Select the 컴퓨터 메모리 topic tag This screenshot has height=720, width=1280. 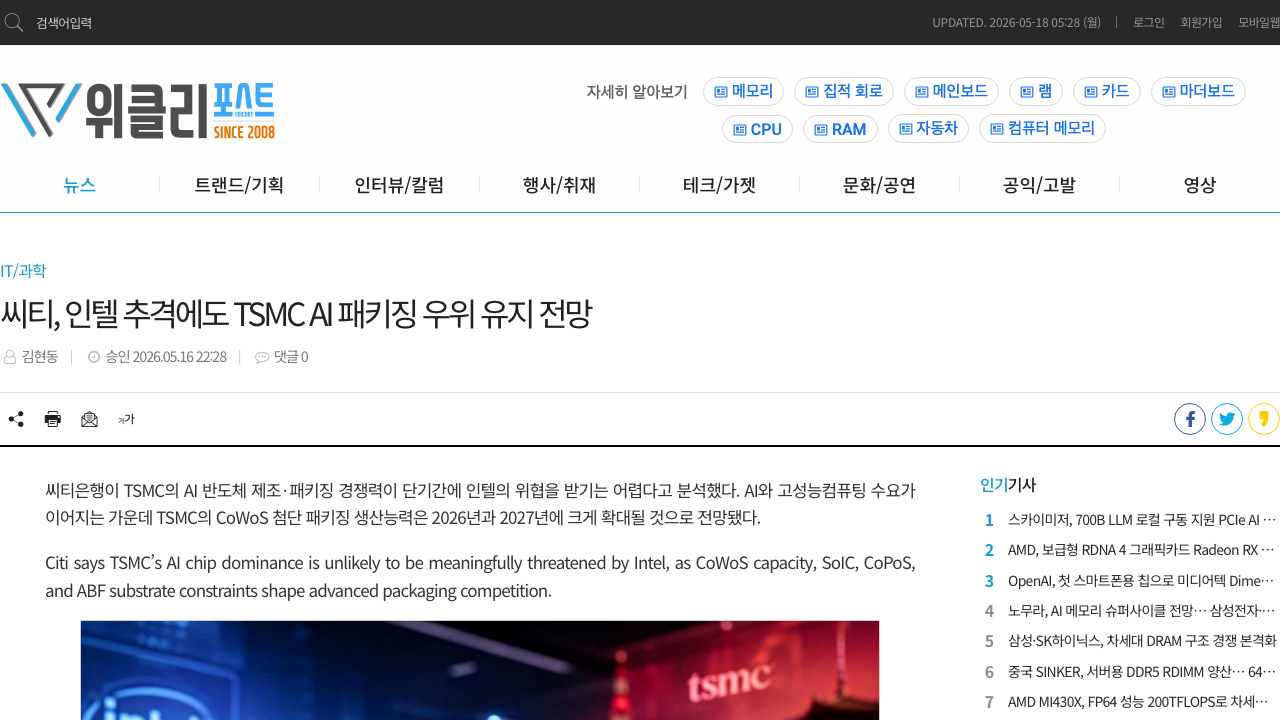(1042, 129)
